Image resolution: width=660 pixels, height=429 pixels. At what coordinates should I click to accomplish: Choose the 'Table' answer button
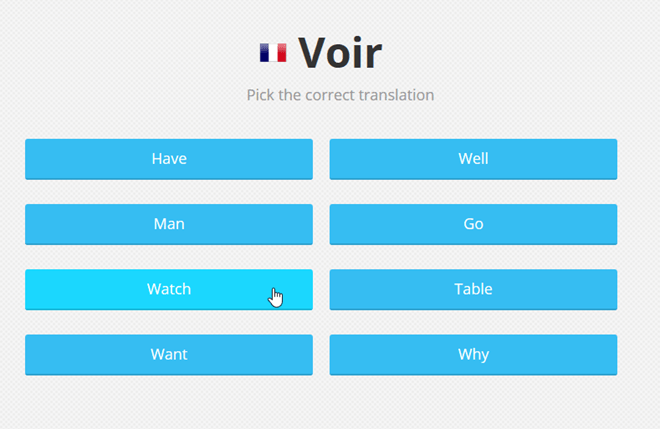[x=473, y=289]
